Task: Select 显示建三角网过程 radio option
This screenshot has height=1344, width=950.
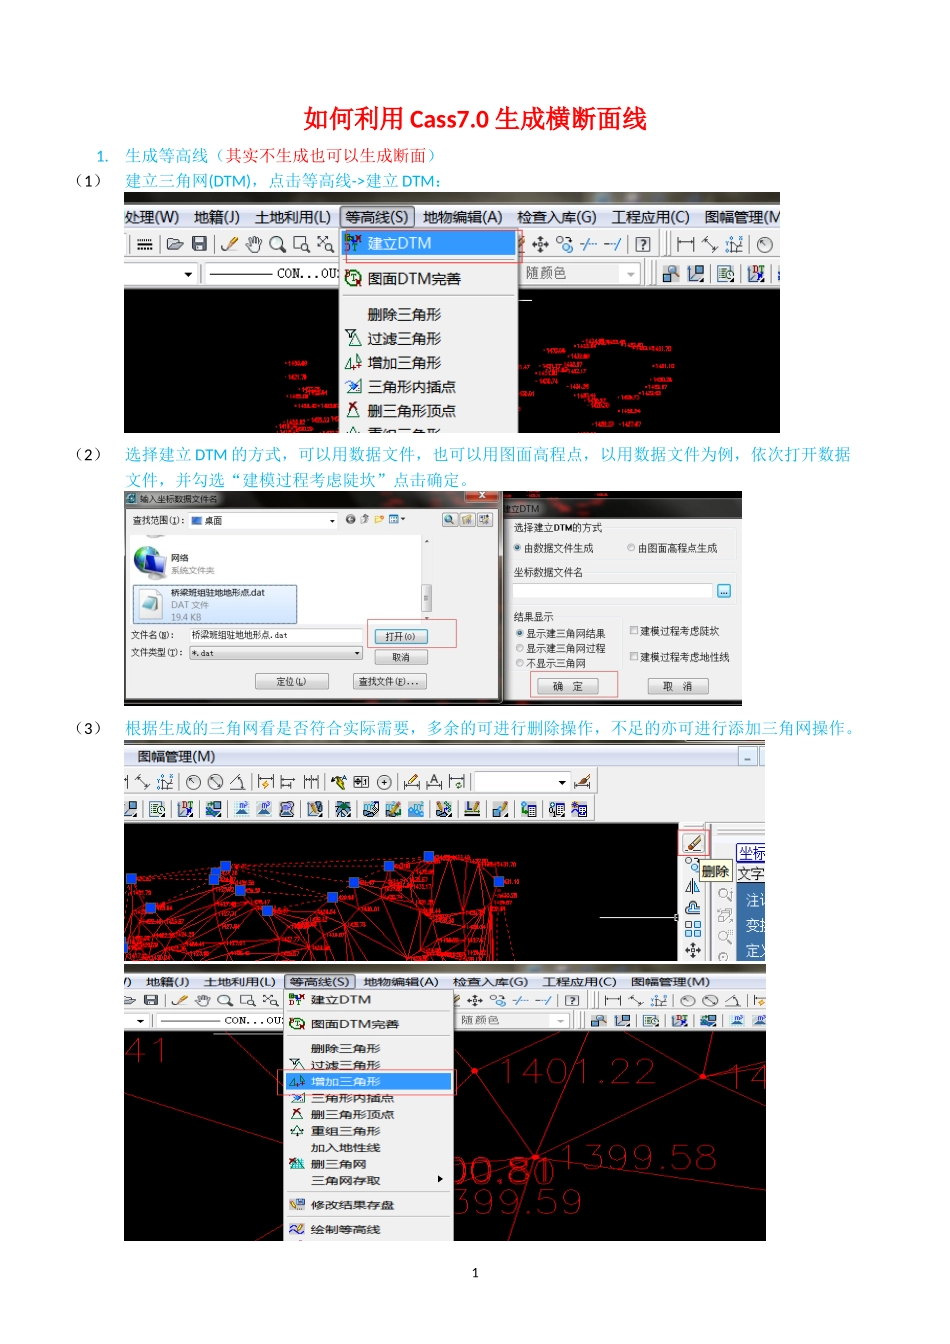Action: tap(520, 648)
